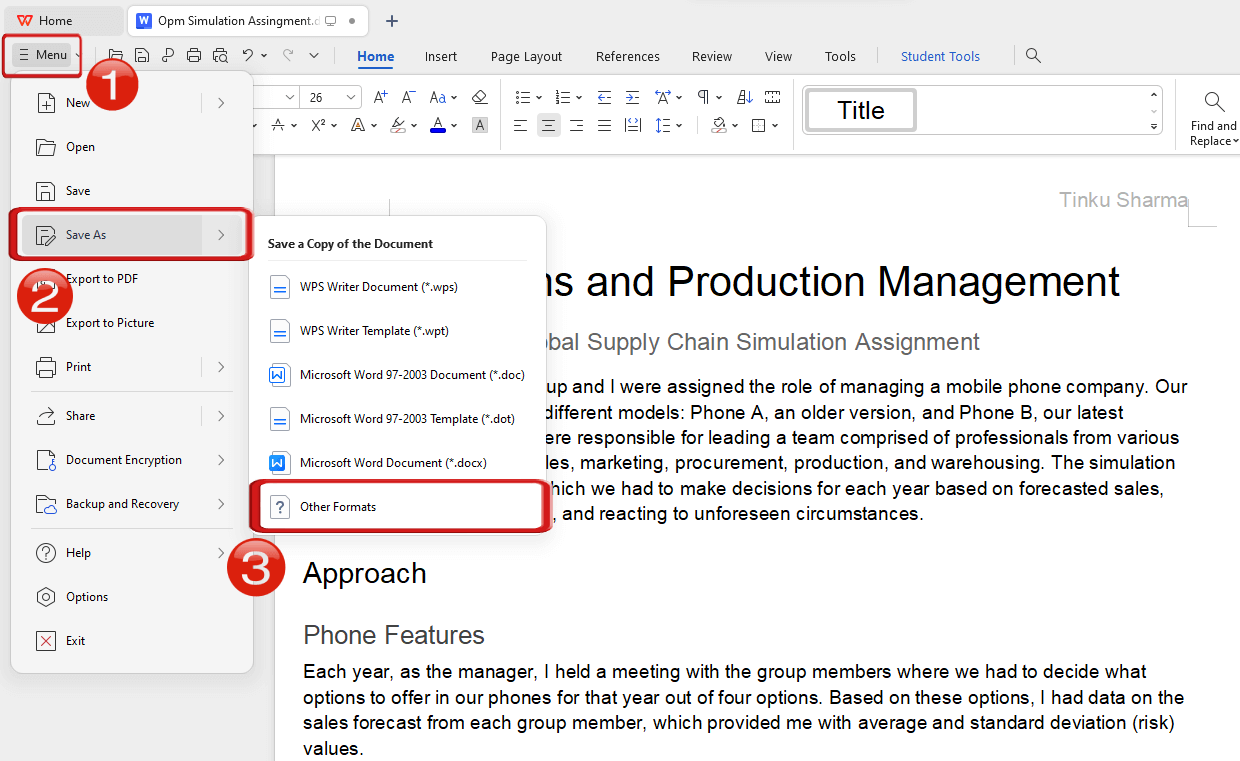Click the Undo arrow icon
Screen dimensions: 1240x761
(x=247, y=56)
